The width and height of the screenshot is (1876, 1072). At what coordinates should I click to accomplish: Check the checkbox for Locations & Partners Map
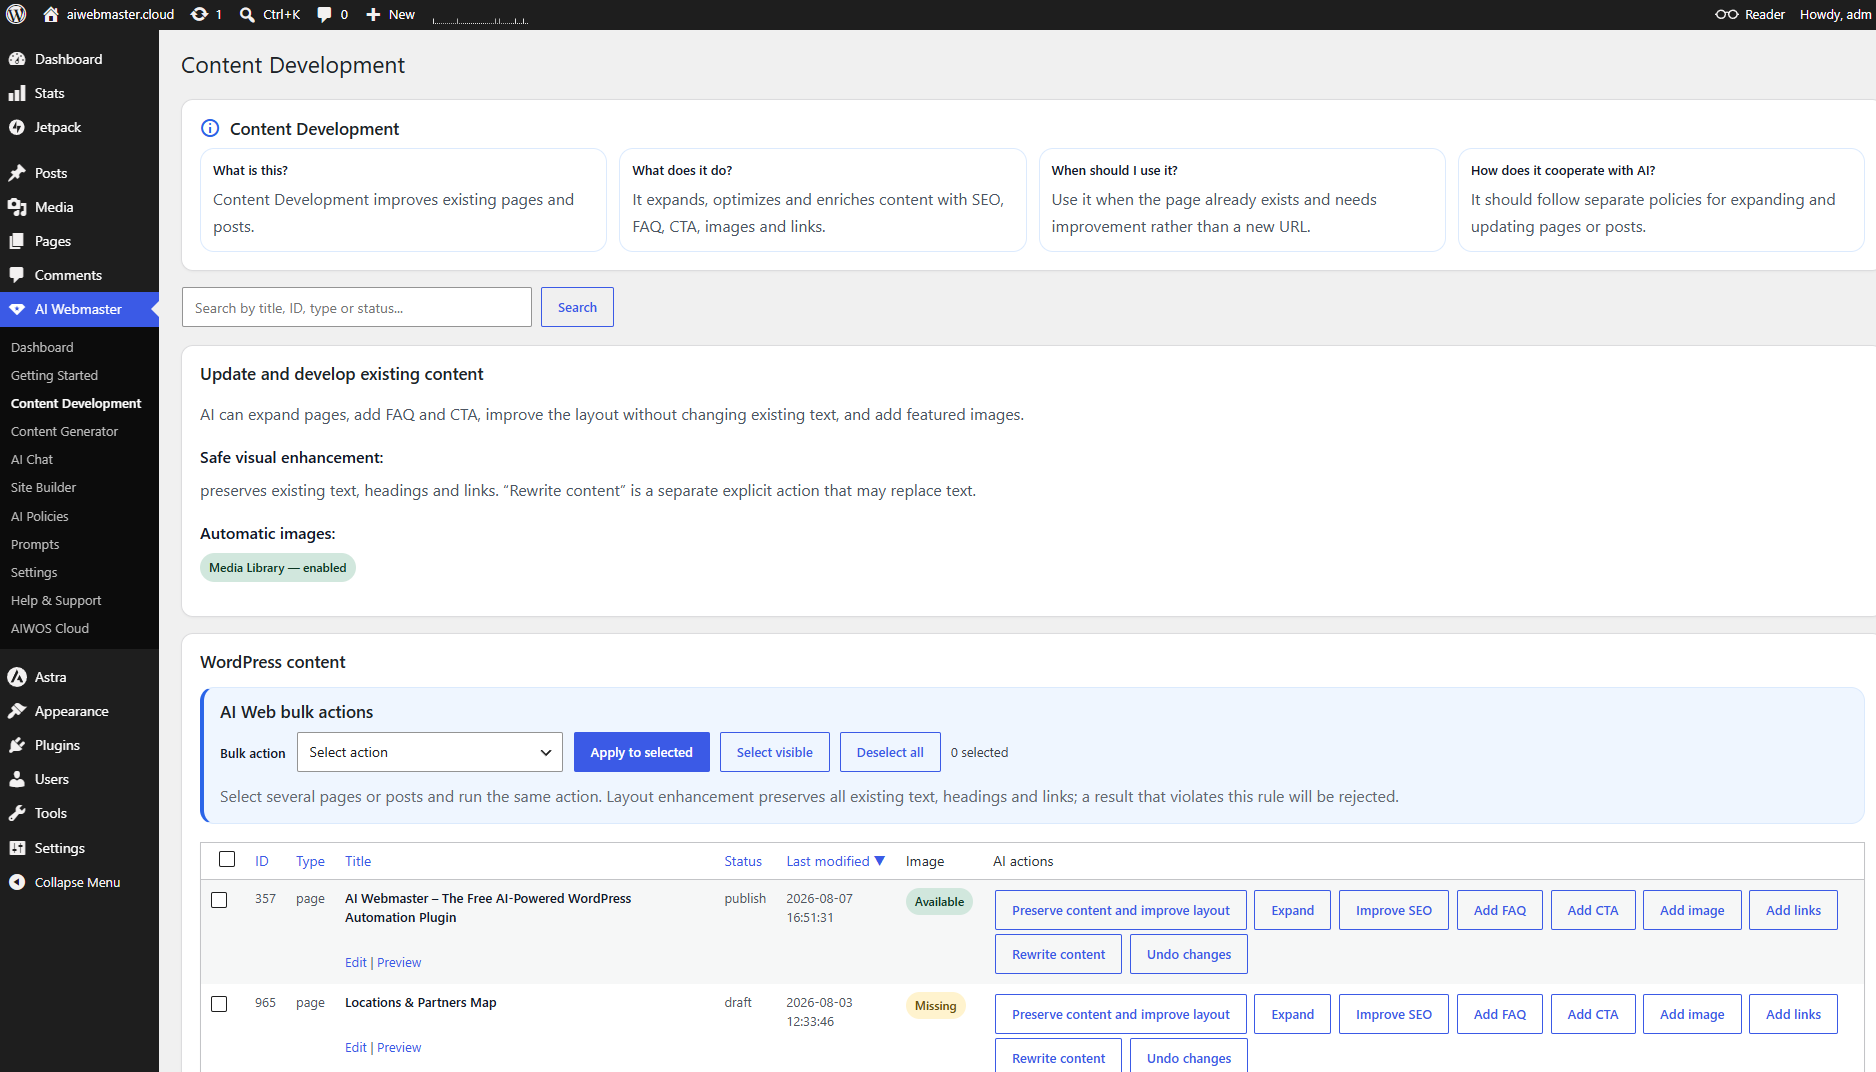[219, 1004]
